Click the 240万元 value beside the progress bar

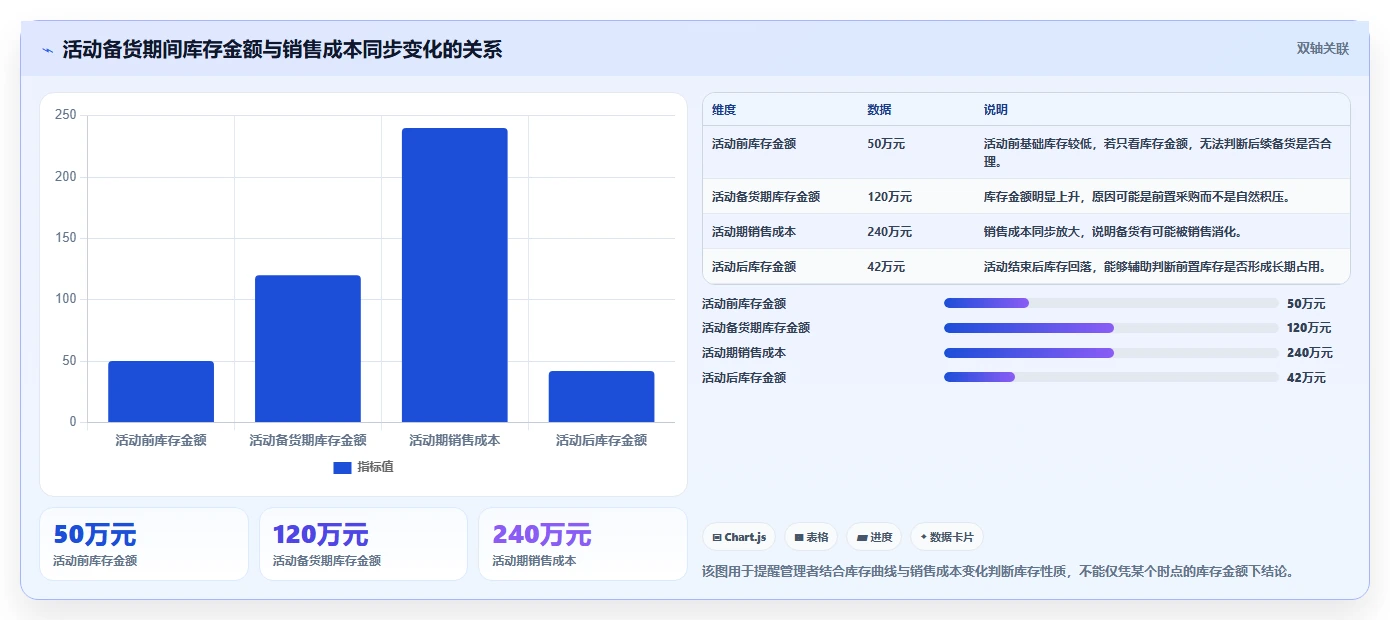(x=1310, y=353)
